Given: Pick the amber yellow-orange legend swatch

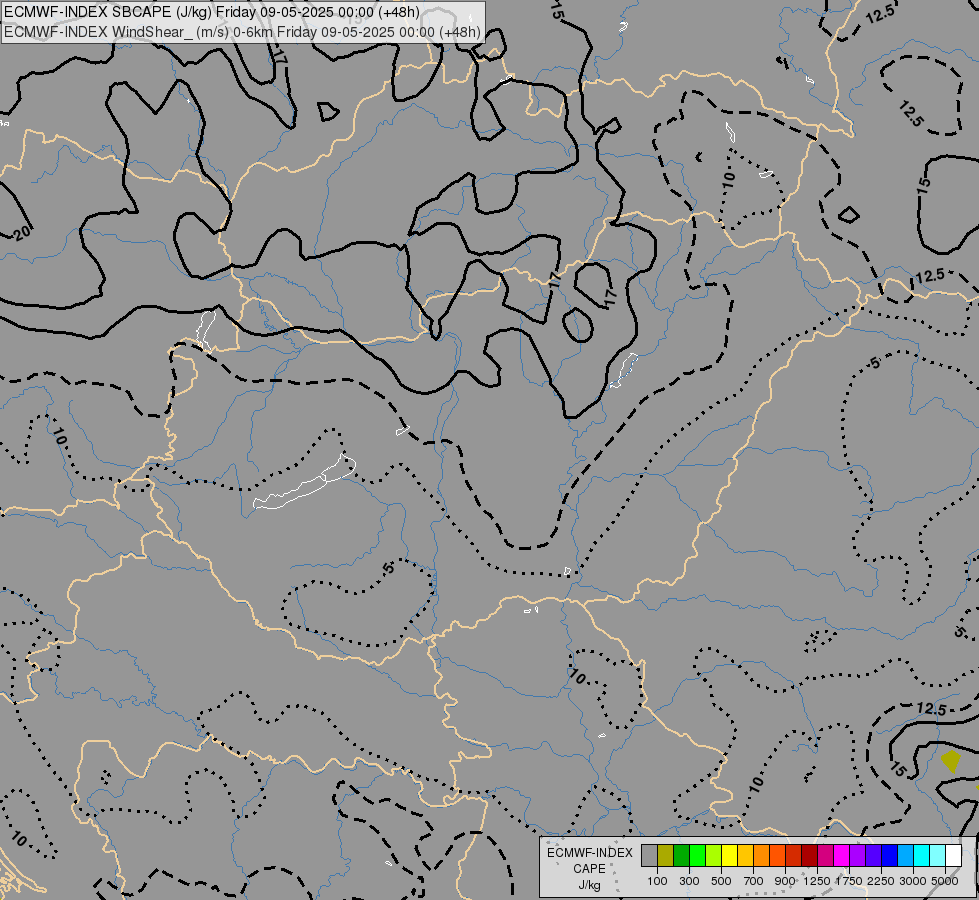Looking at the screenshot, I should pos(745,856).
